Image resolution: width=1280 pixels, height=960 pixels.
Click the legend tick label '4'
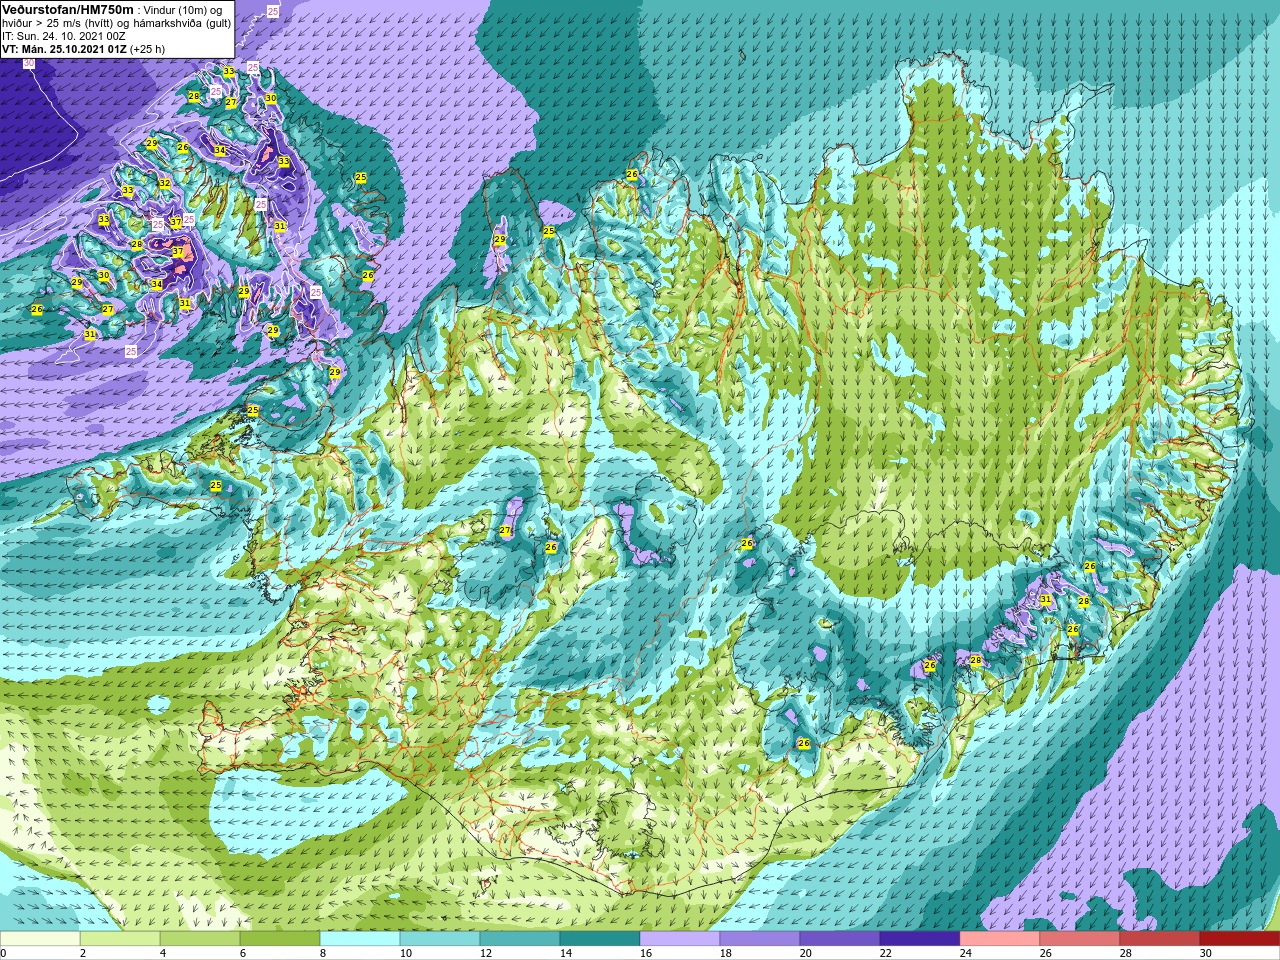(x=163, y=953)
